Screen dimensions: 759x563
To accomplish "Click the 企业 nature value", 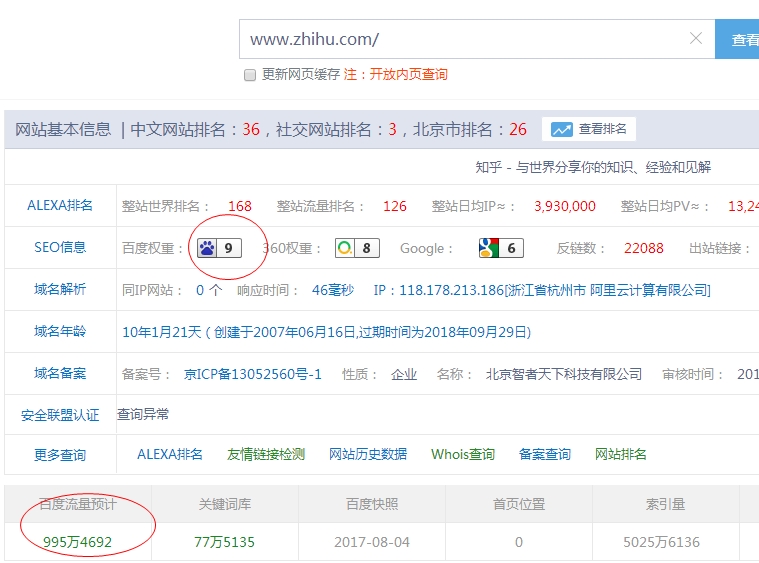I will pyautogui.click(x=404, y=374).
